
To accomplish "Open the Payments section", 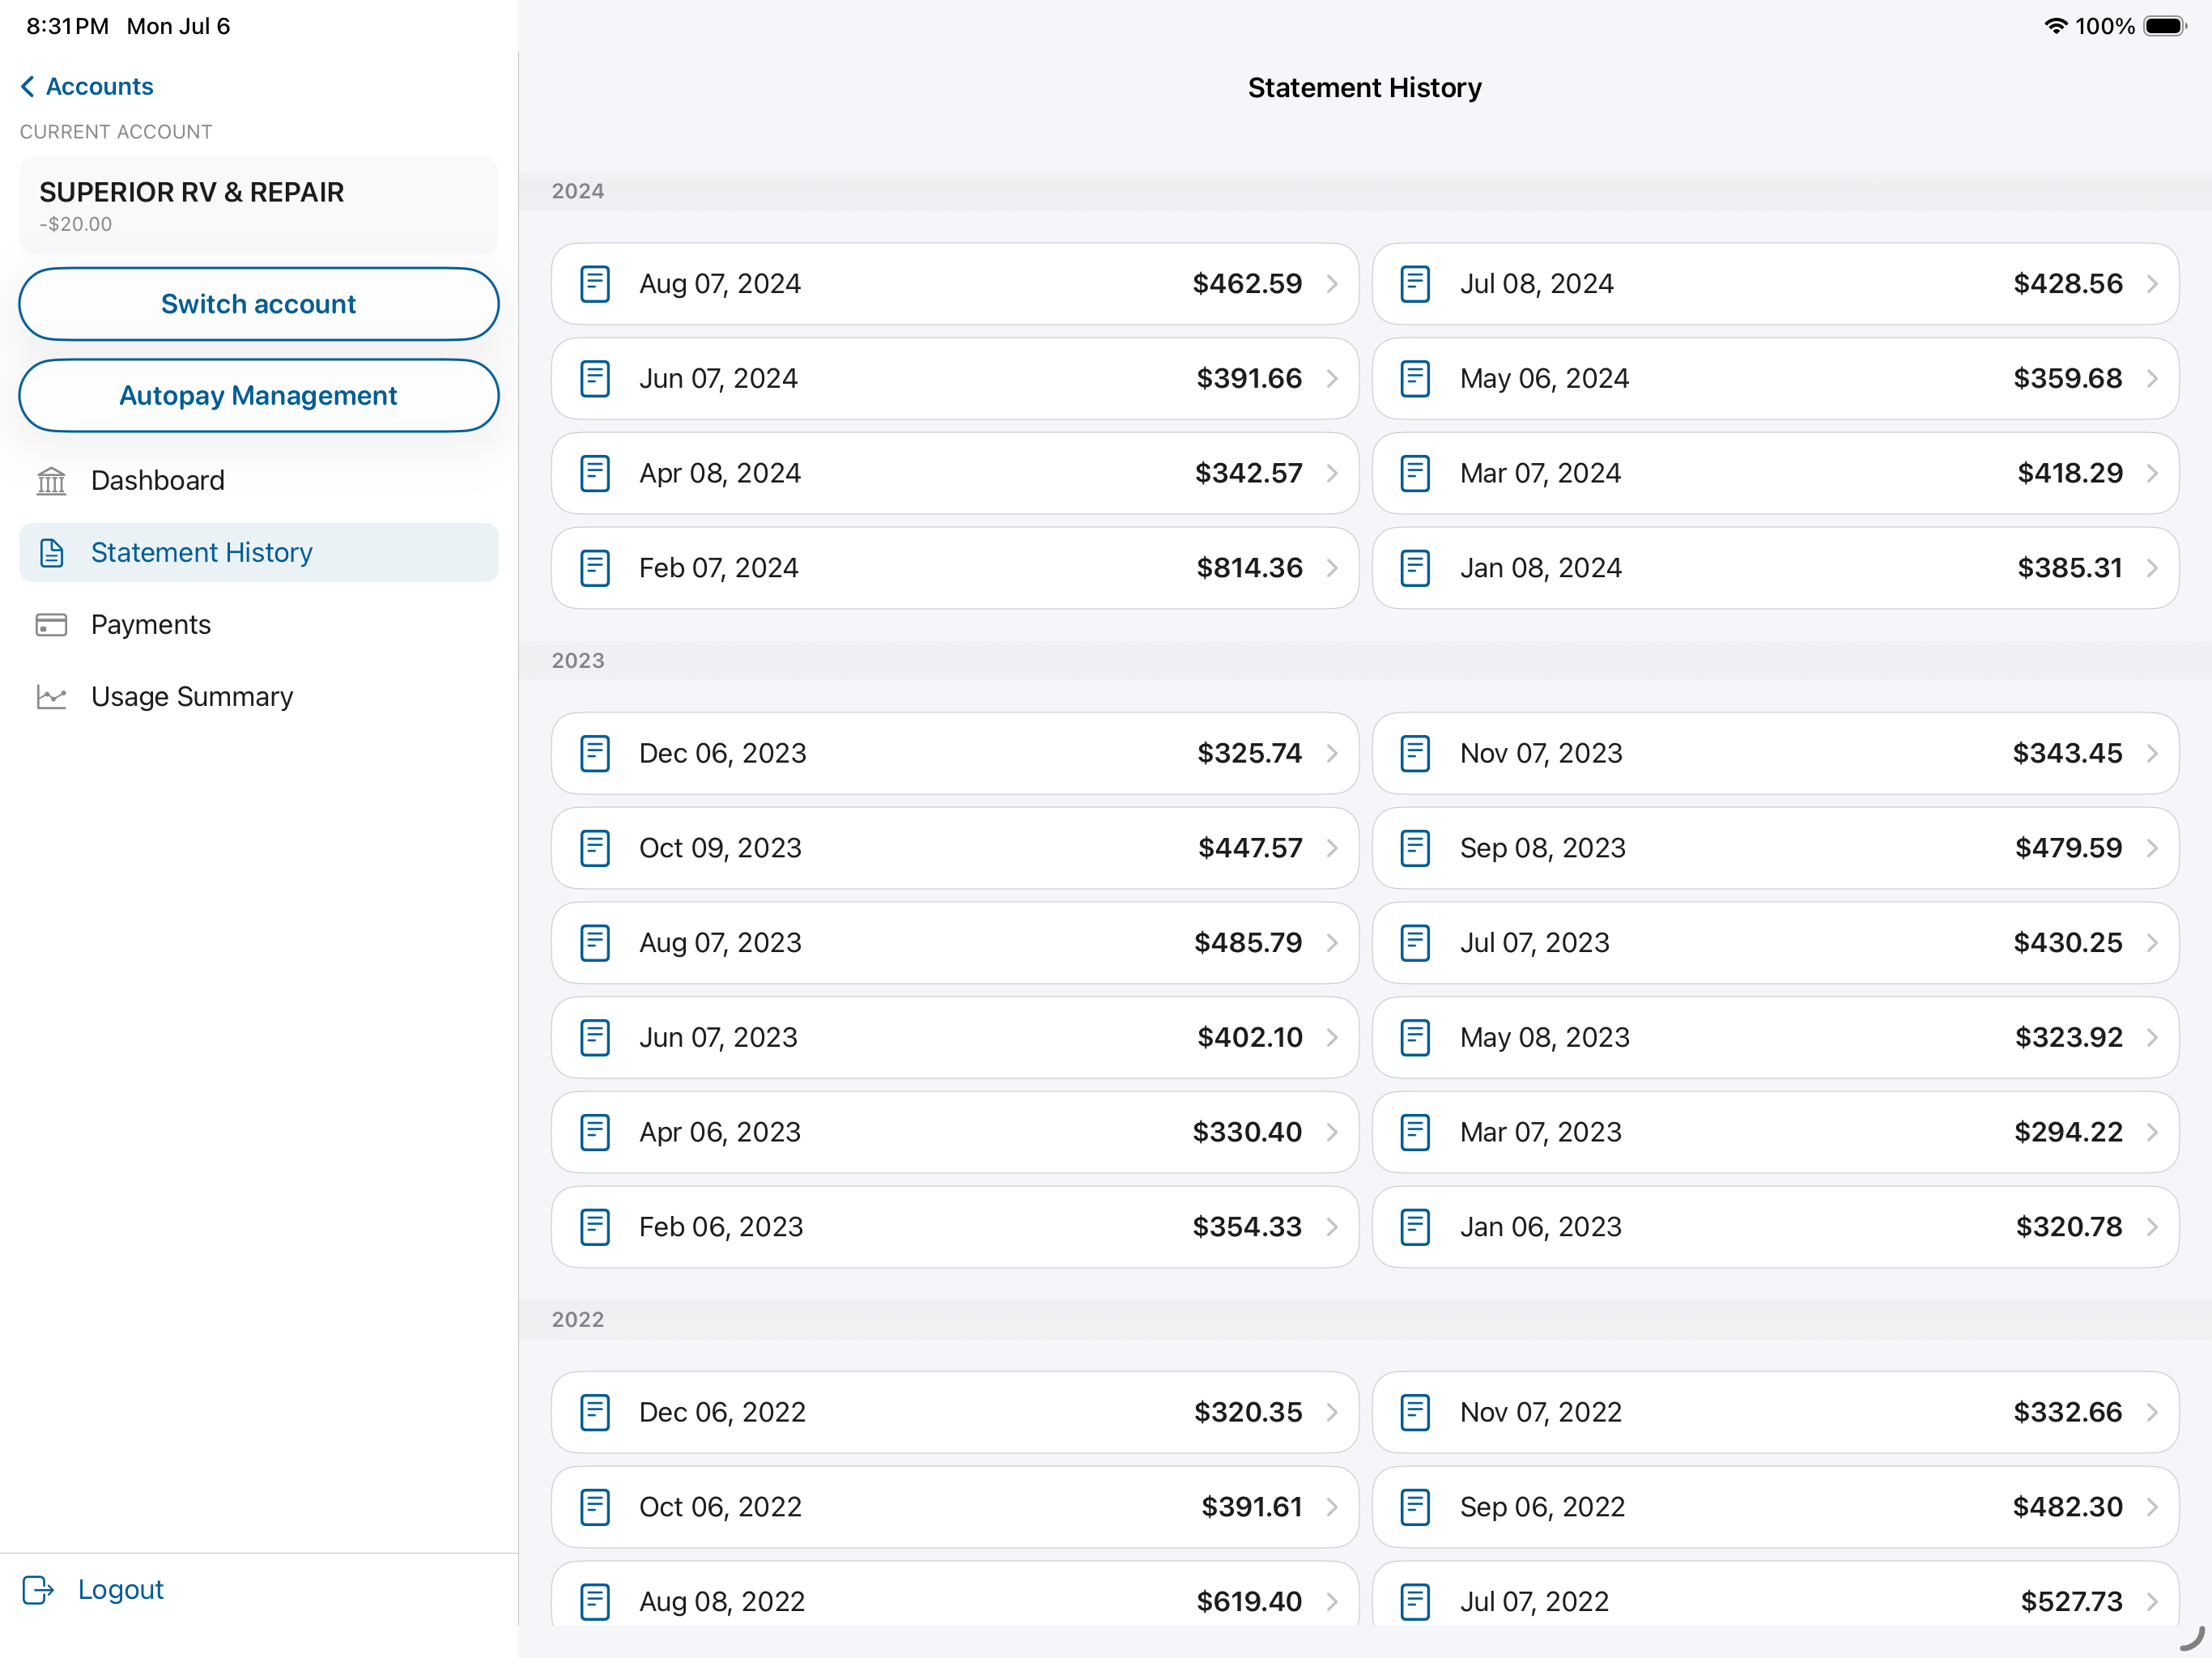I will tap(259, 625).
